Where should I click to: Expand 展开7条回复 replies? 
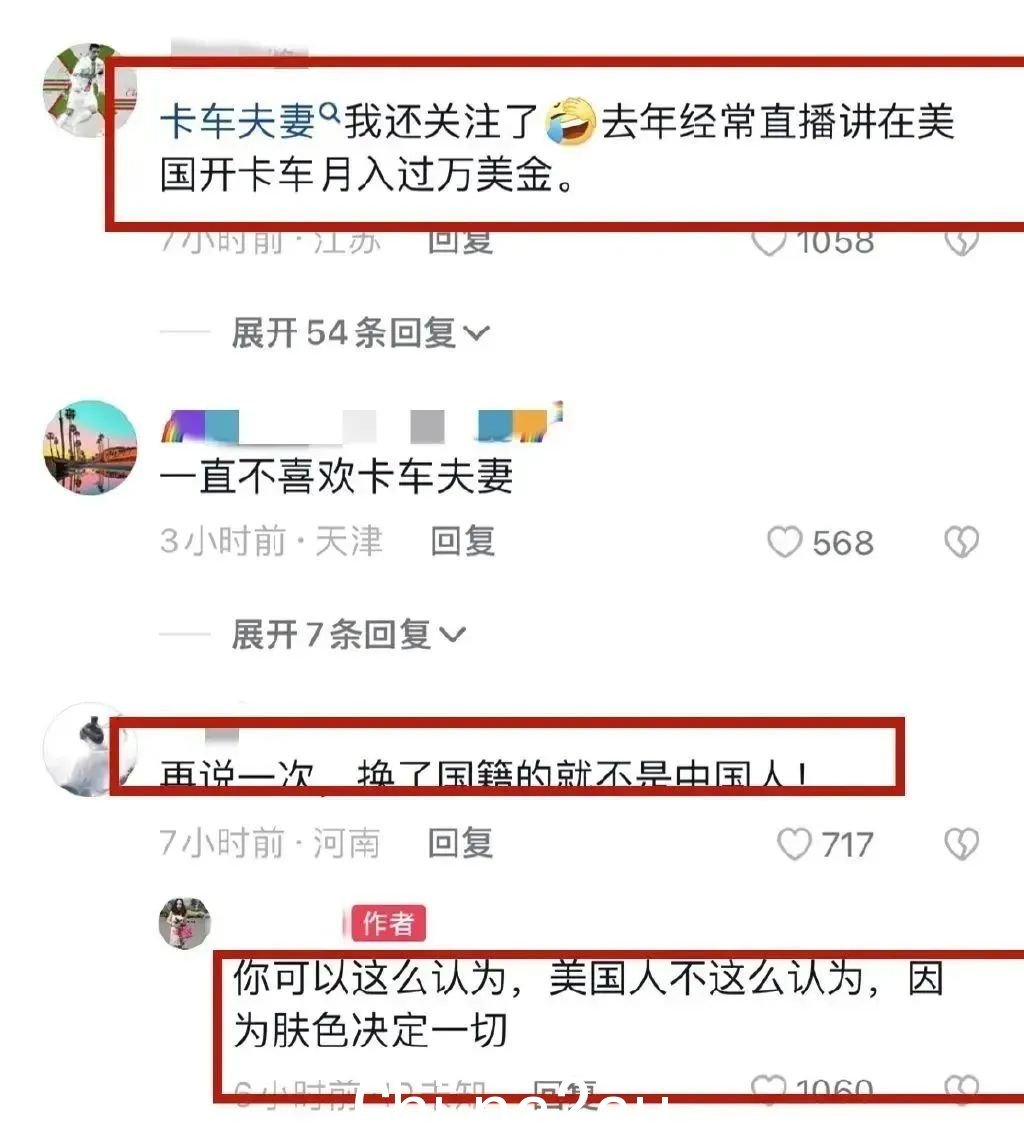[x=348, y=635]
